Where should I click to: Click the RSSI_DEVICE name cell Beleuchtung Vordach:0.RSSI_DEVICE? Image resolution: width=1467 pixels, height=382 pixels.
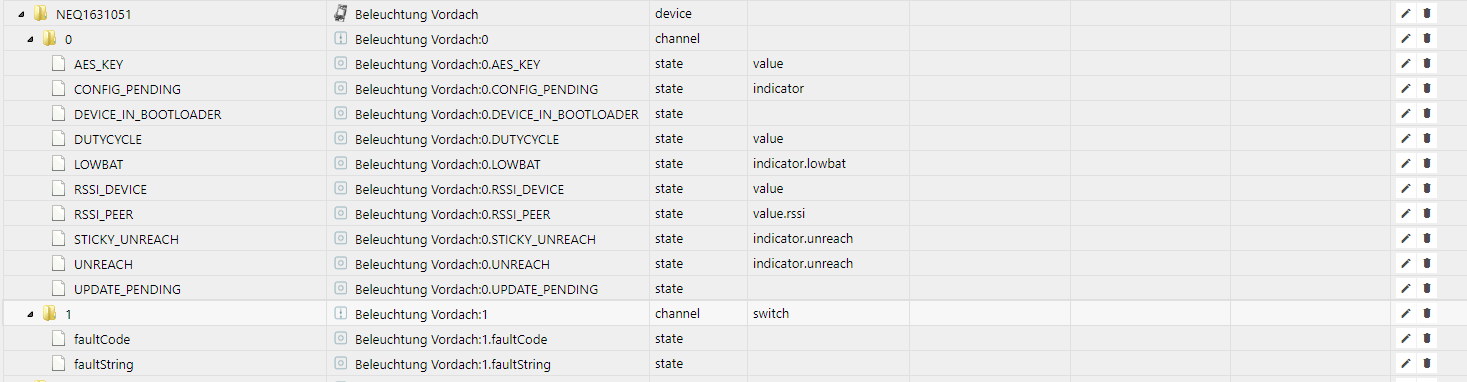459,189
